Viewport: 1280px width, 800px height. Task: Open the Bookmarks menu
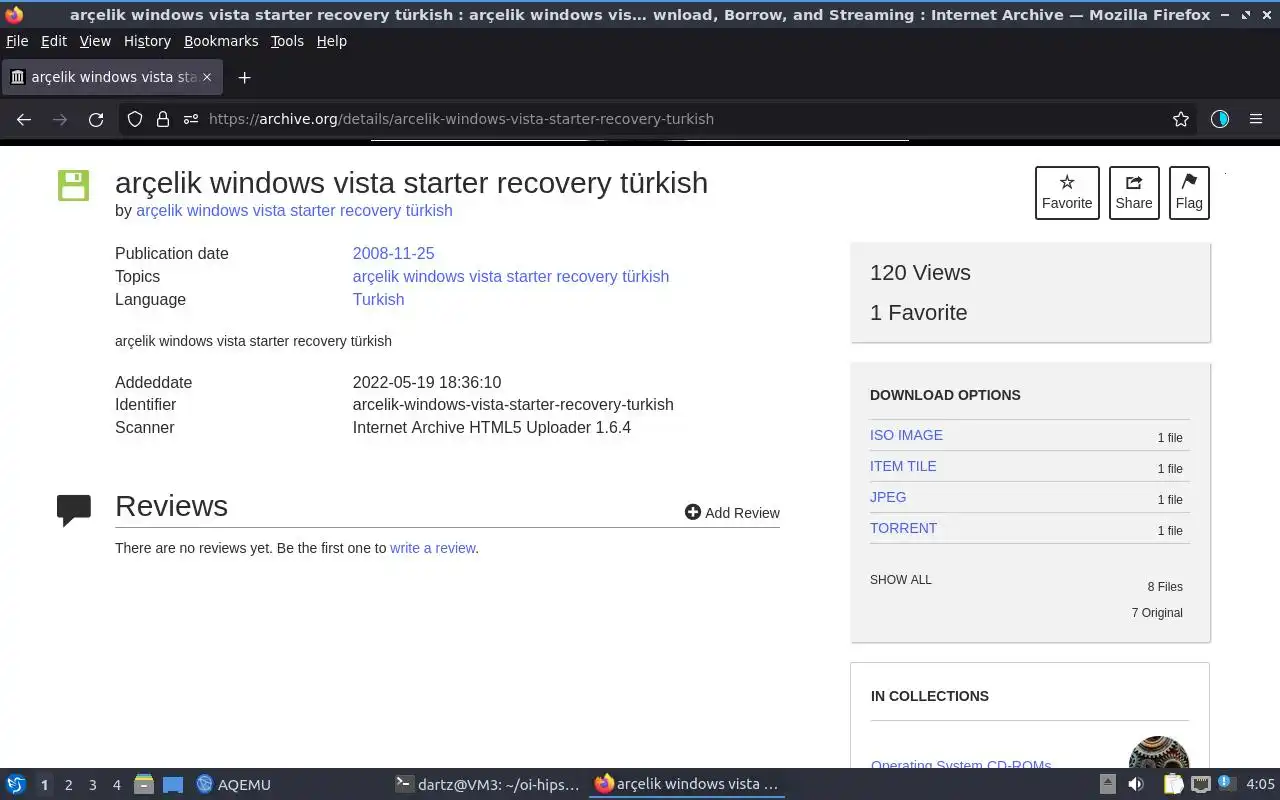pos(221,41)
